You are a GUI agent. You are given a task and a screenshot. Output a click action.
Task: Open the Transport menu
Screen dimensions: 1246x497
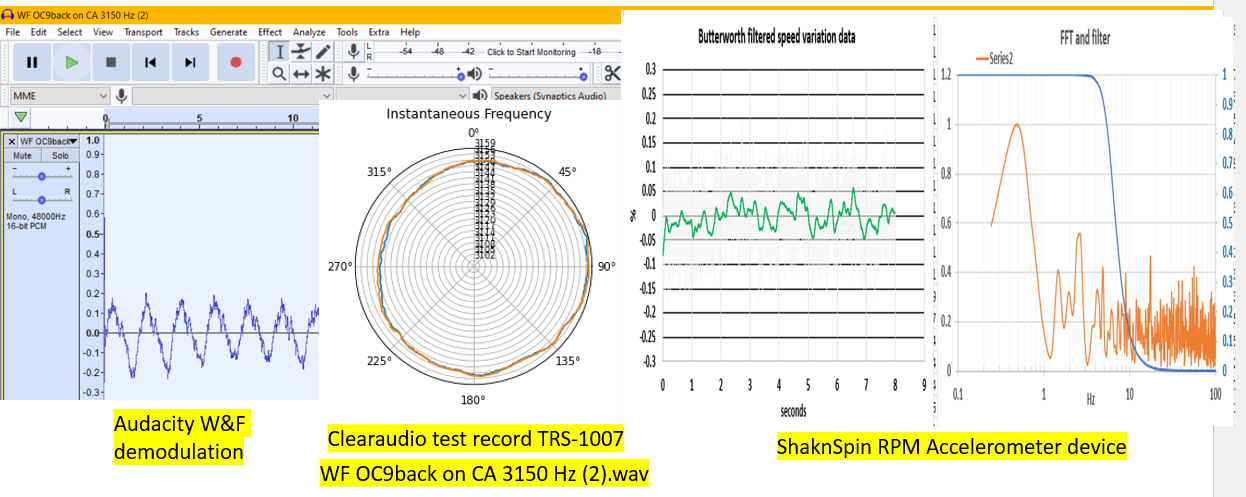[x=143, y=32]
